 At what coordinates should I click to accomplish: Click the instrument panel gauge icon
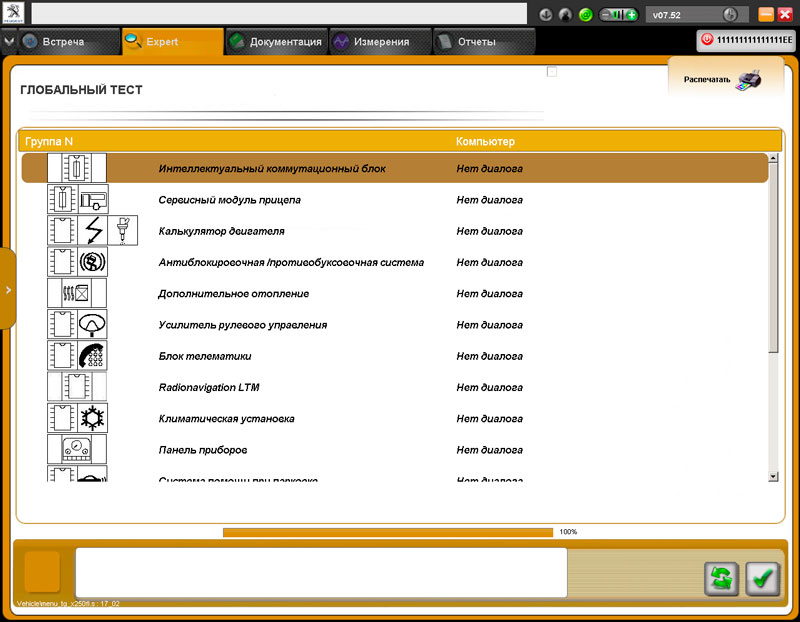(77, 448)
